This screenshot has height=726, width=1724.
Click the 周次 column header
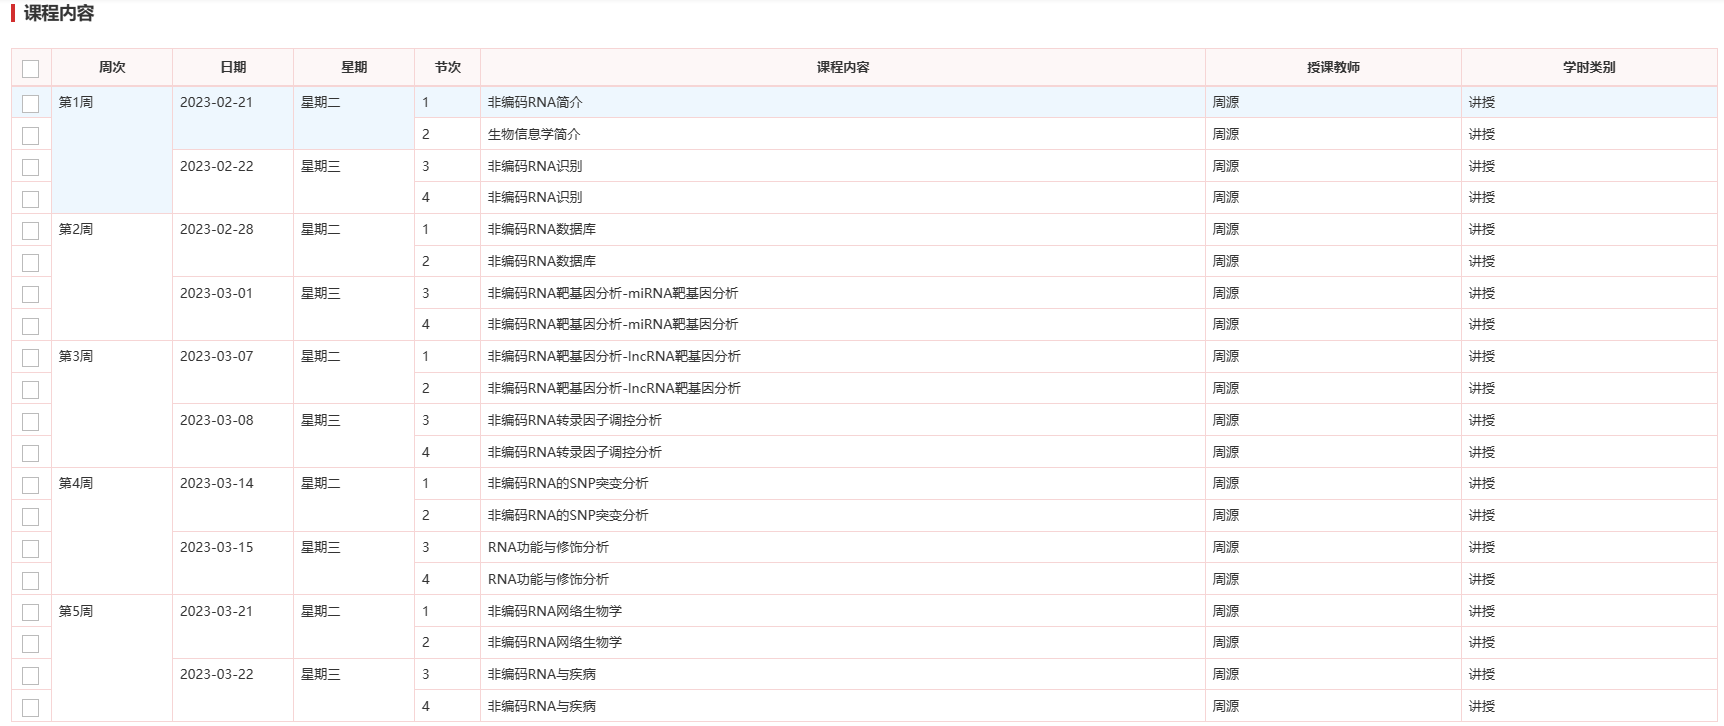[x=112, y=67]
